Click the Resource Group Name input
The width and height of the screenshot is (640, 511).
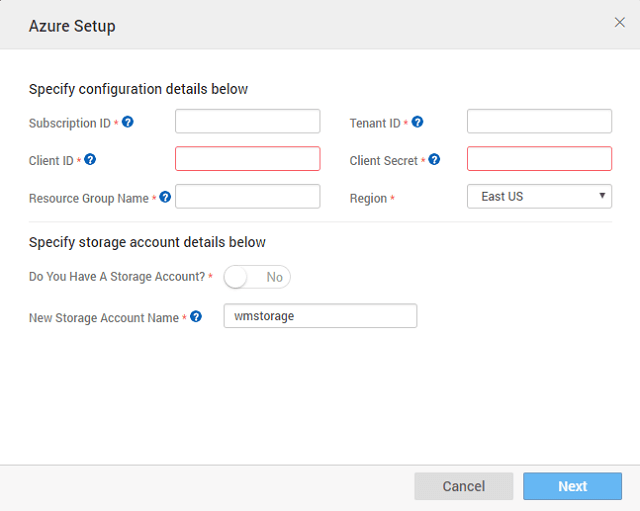pos(247,197)
